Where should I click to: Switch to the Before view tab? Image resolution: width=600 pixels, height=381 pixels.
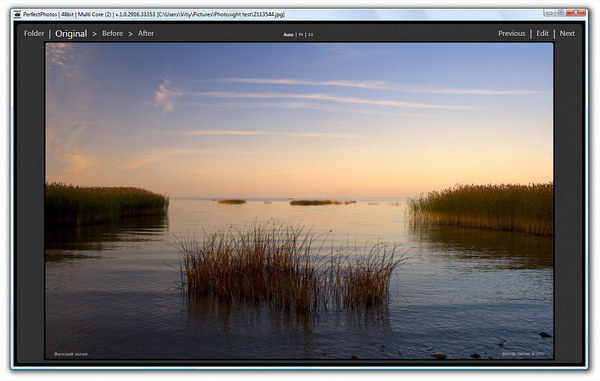(112, 34)
